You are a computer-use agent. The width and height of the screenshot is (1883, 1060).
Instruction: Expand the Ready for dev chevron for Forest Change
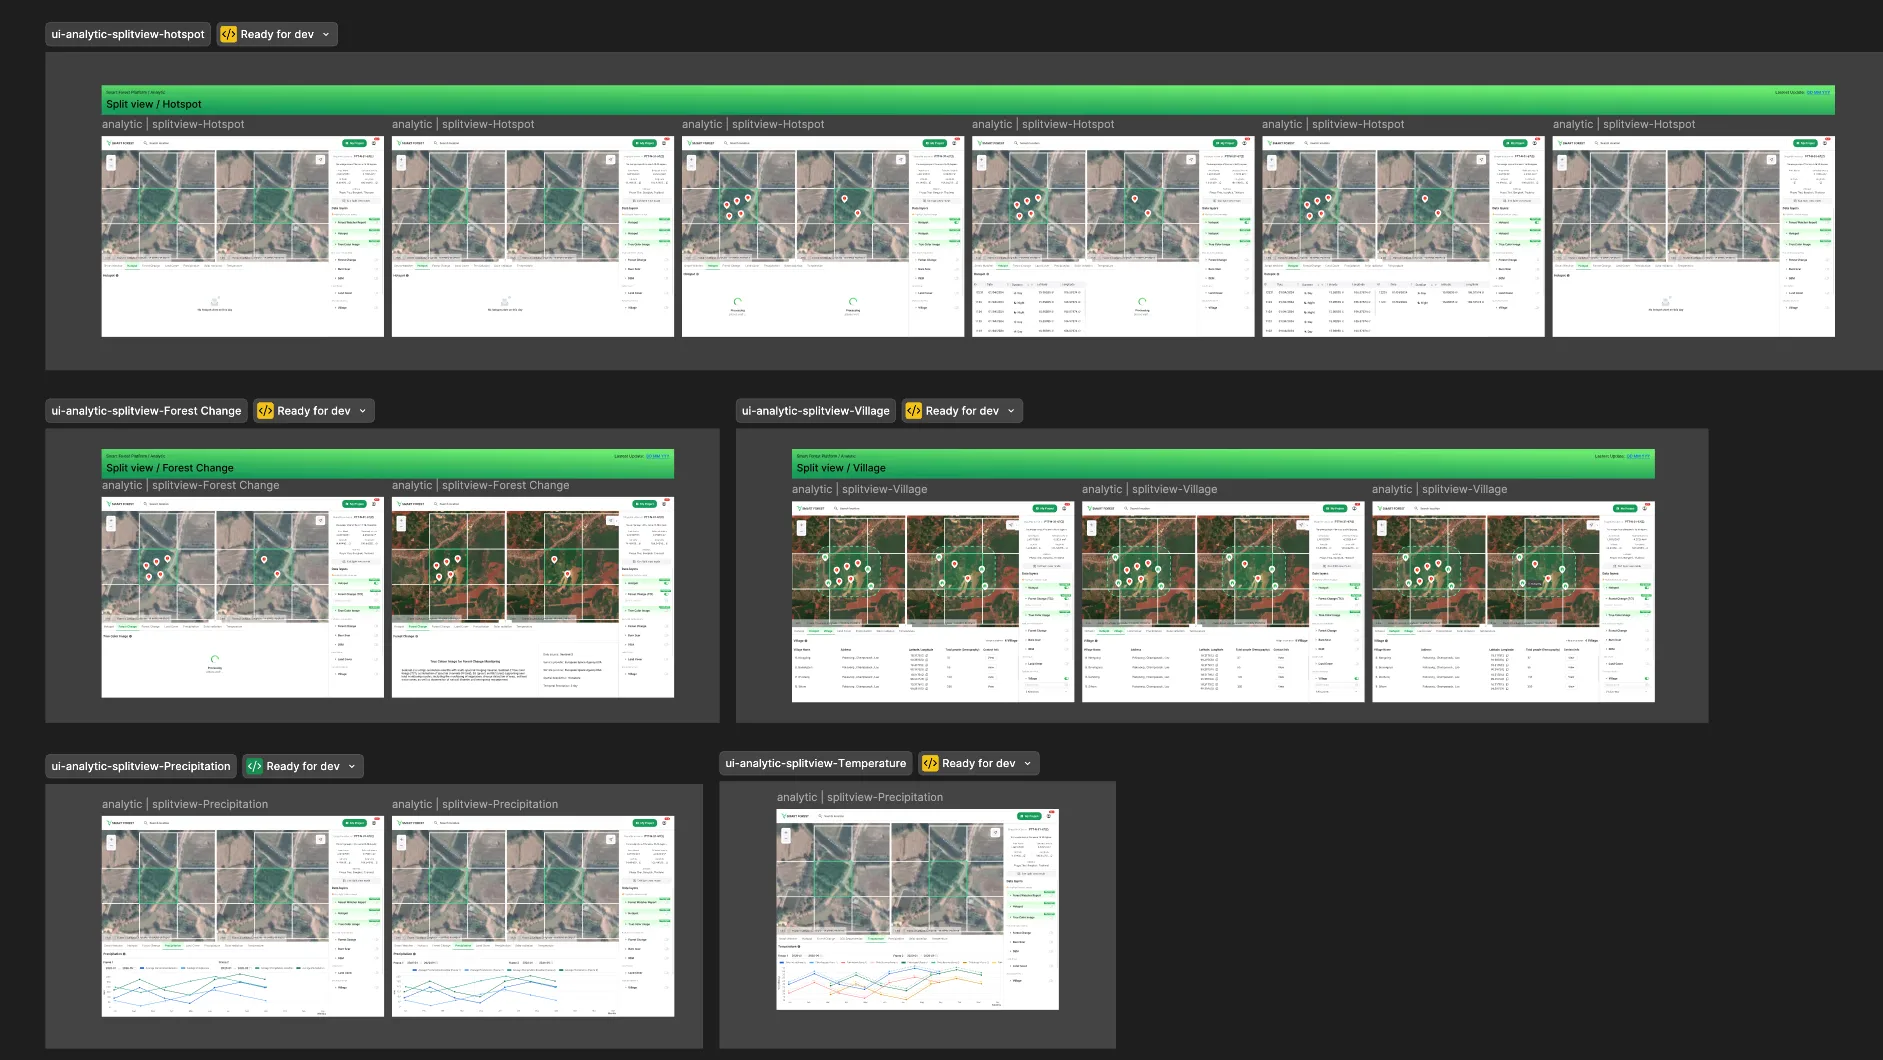point(362,411)
